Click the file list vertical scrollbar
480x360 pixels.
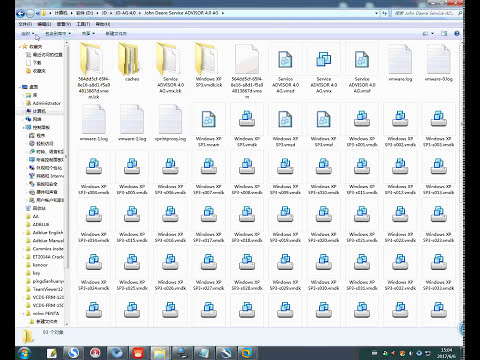point(462,123)
